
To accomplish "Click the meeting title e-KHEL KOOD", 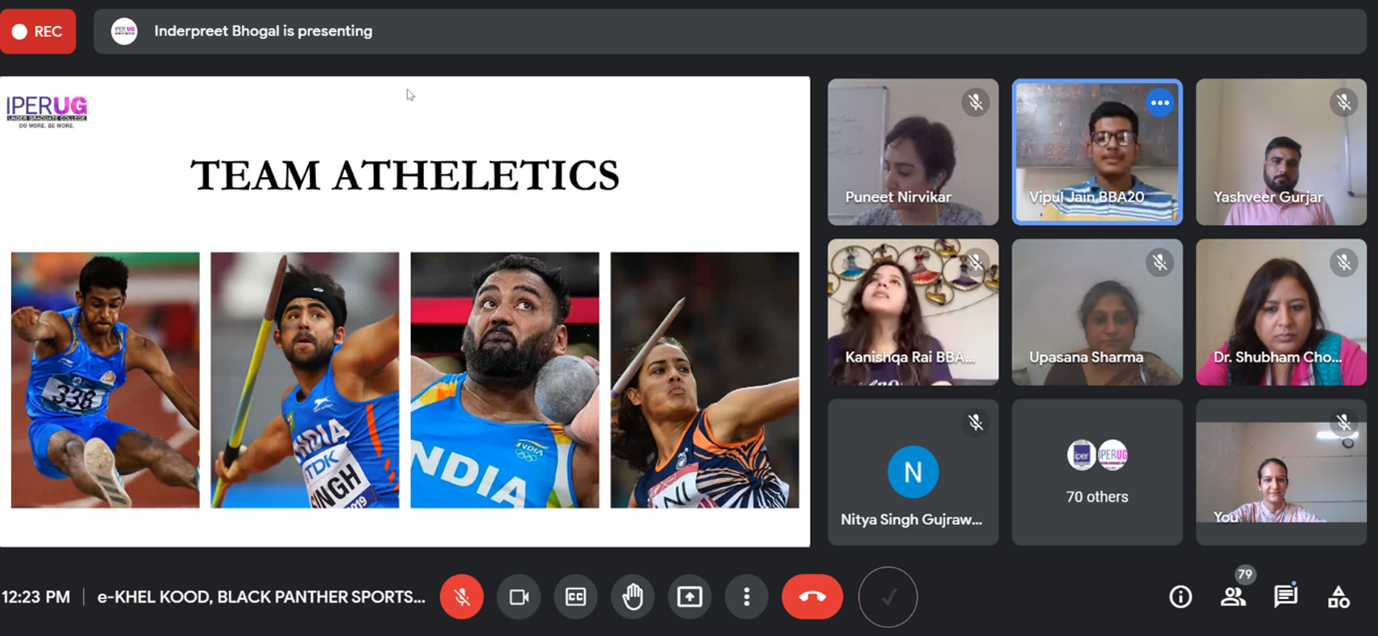I will coord(261,597).
